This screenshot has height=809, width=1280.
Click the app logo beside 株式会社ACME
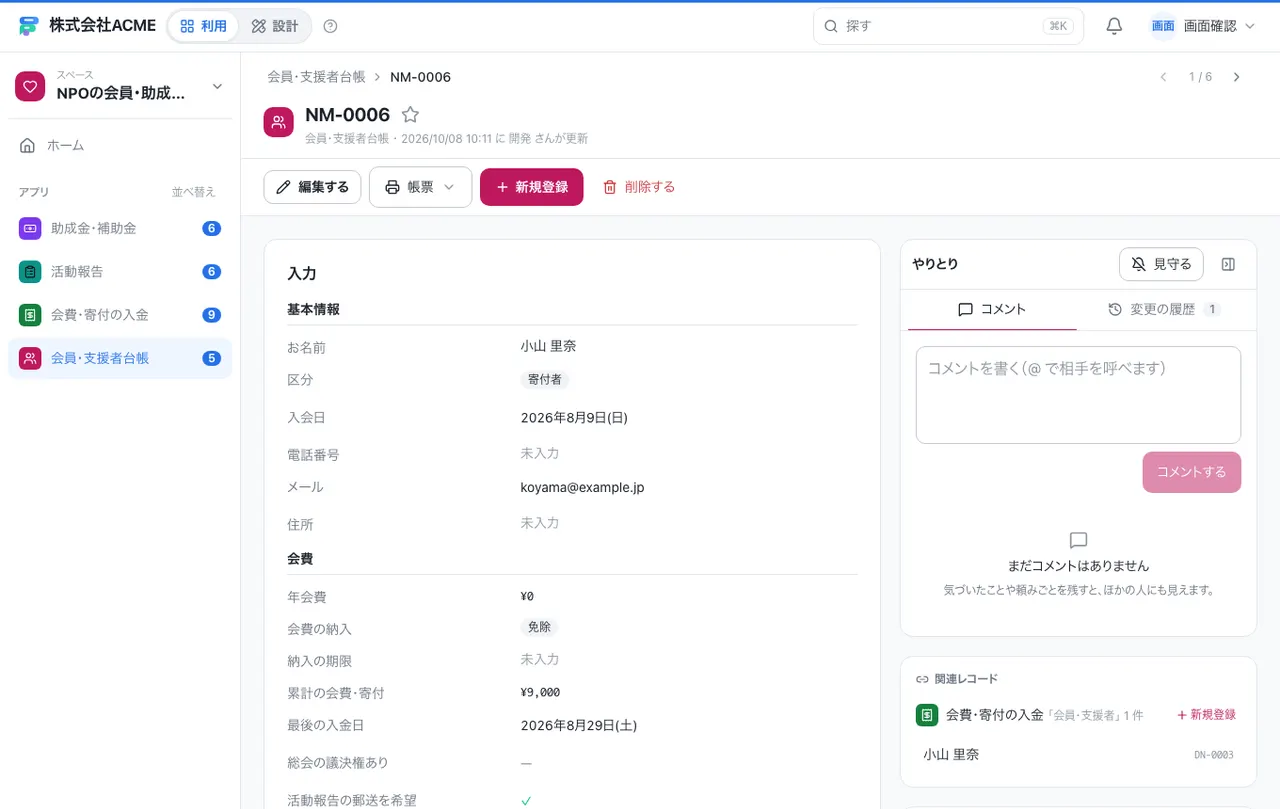29,26
